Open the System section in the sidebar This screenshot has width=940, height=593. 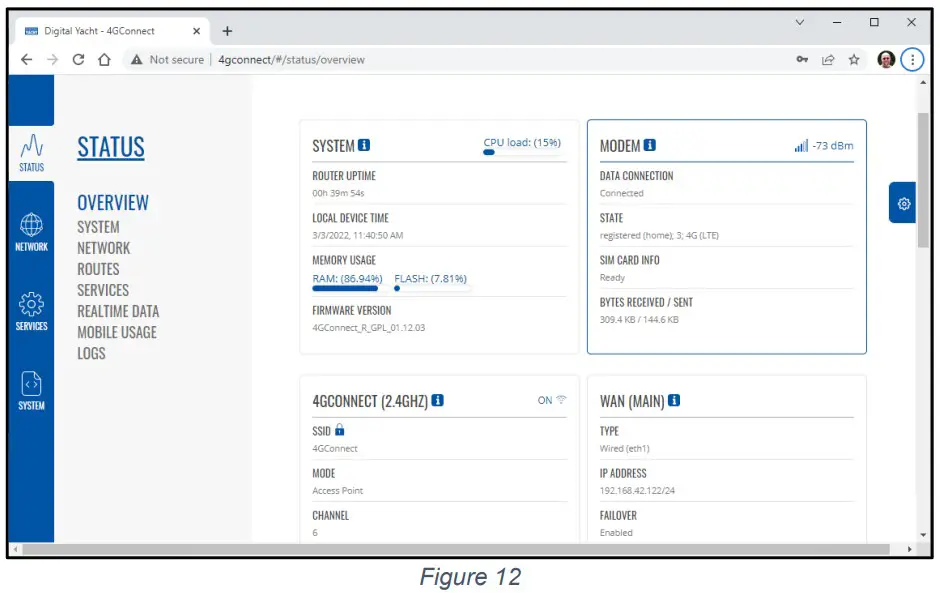(x=31, y=391)
